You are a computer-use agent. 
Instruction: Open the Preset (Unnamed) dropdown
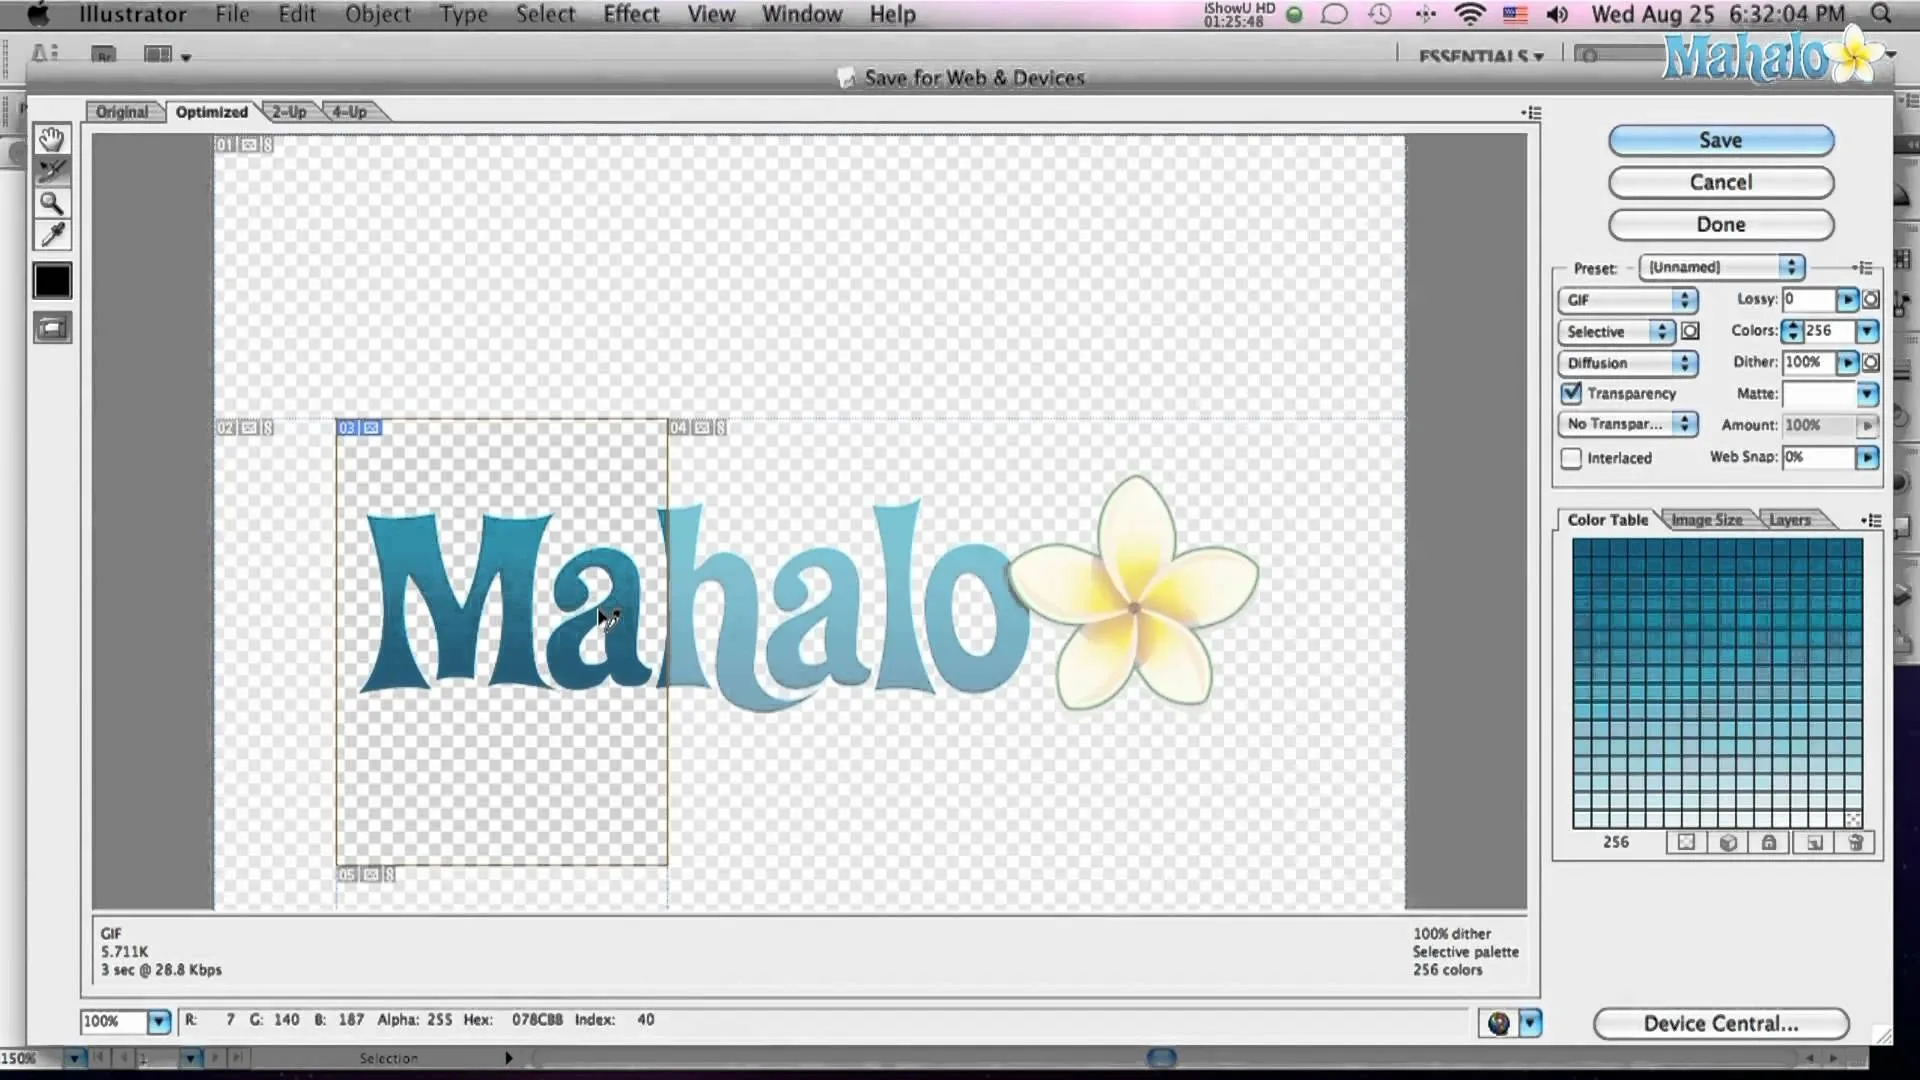[1721, 267]
